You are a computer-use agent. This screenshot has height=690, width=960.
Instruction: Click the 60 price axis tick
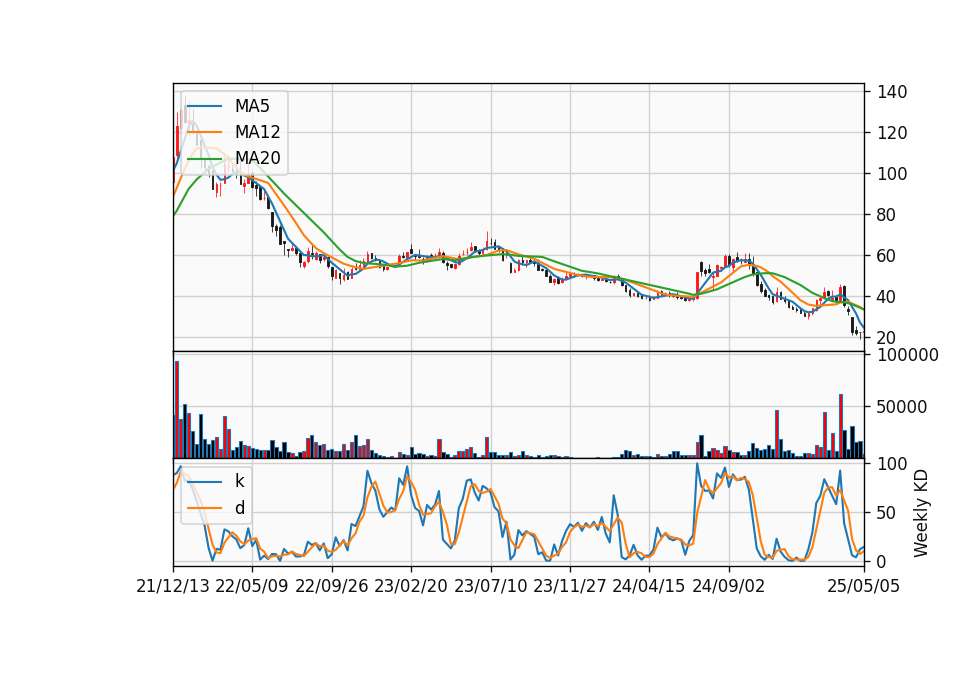887,256
